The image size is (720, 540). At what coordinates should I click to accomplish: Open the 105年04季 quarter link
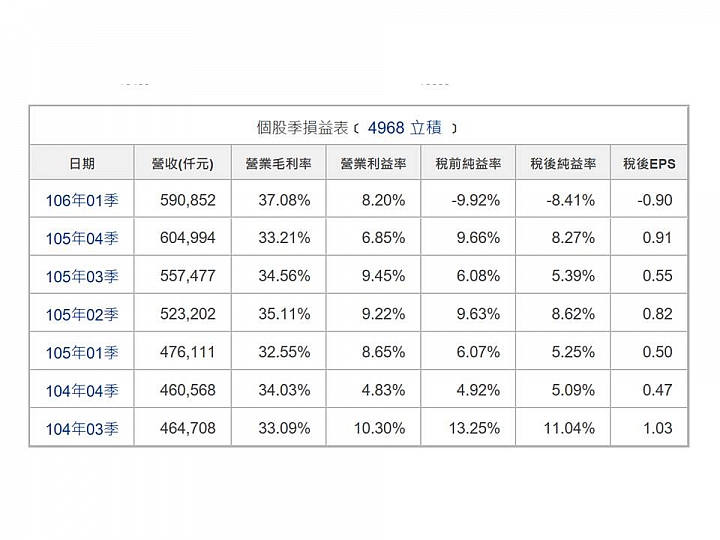coord(82,239)
